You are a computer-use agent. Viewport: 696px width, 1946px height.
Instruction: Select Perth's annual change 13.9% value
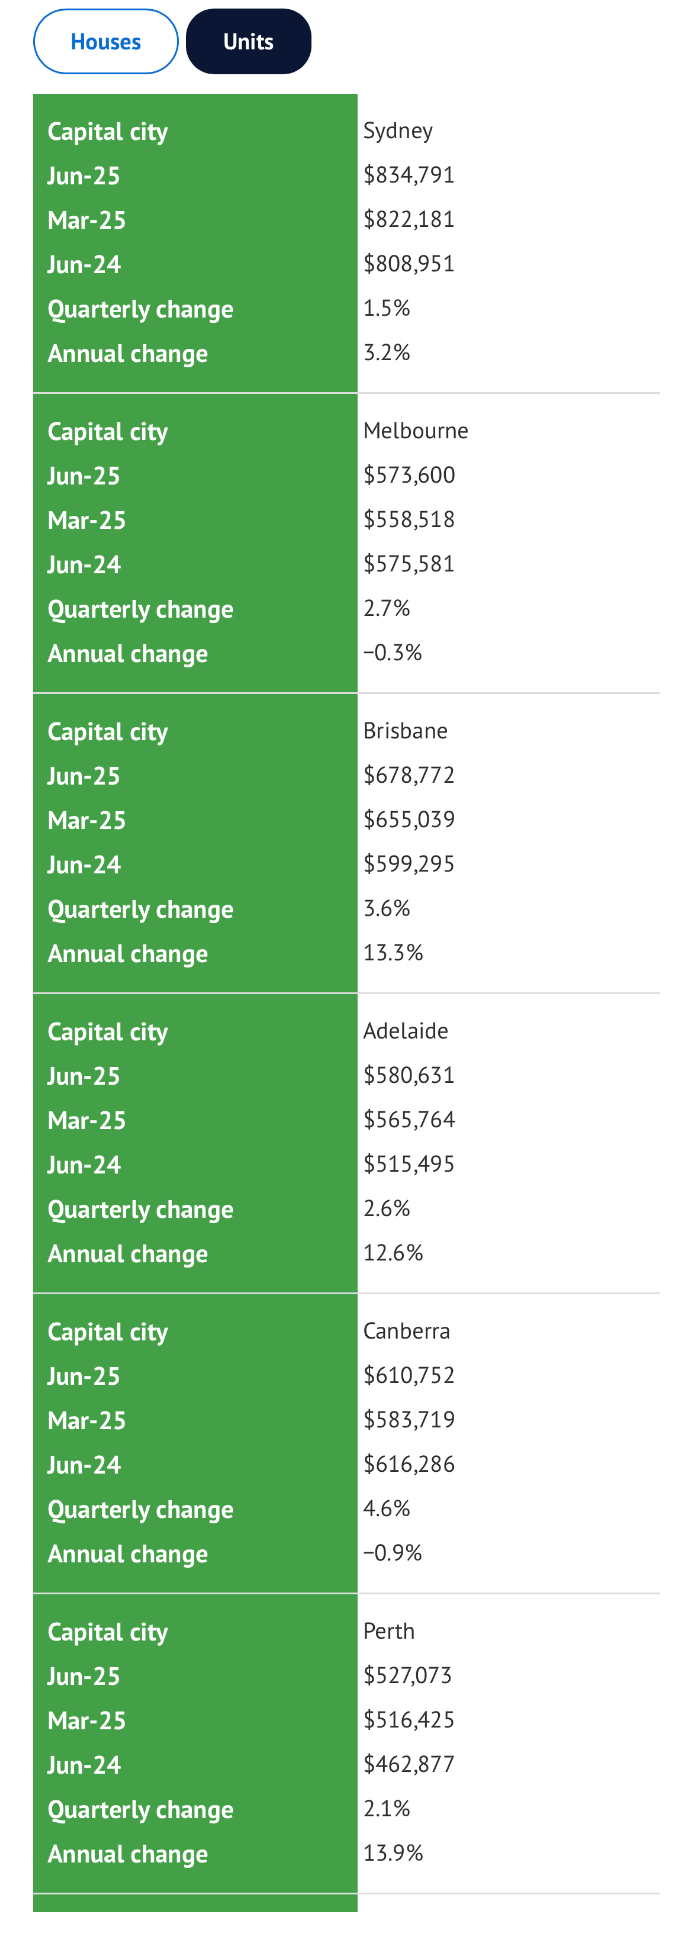coord(393,1853)
